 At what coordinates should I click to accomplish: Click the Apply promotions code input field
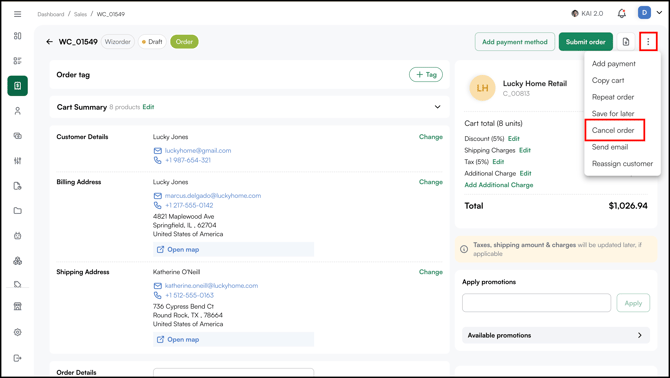536,303
